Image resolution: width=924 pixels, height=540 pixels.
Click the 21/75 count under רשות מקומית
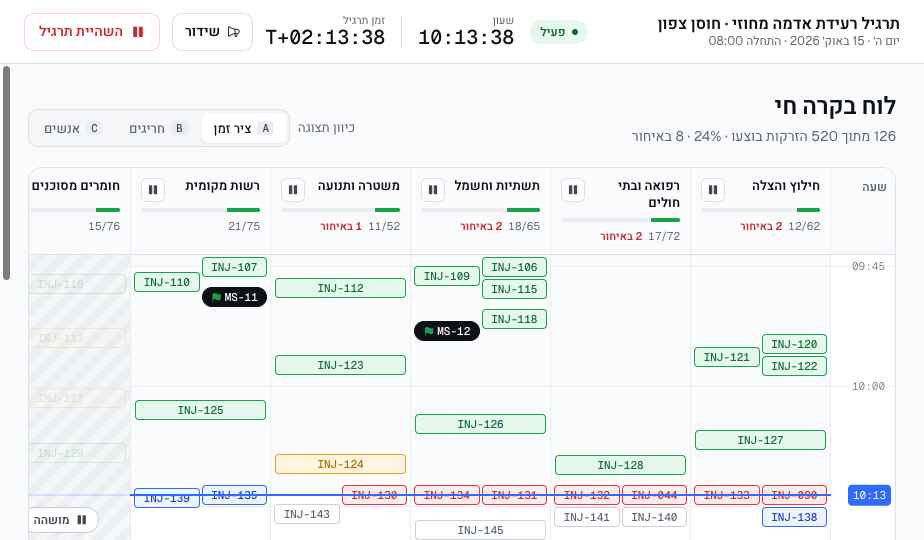(244, 226)
